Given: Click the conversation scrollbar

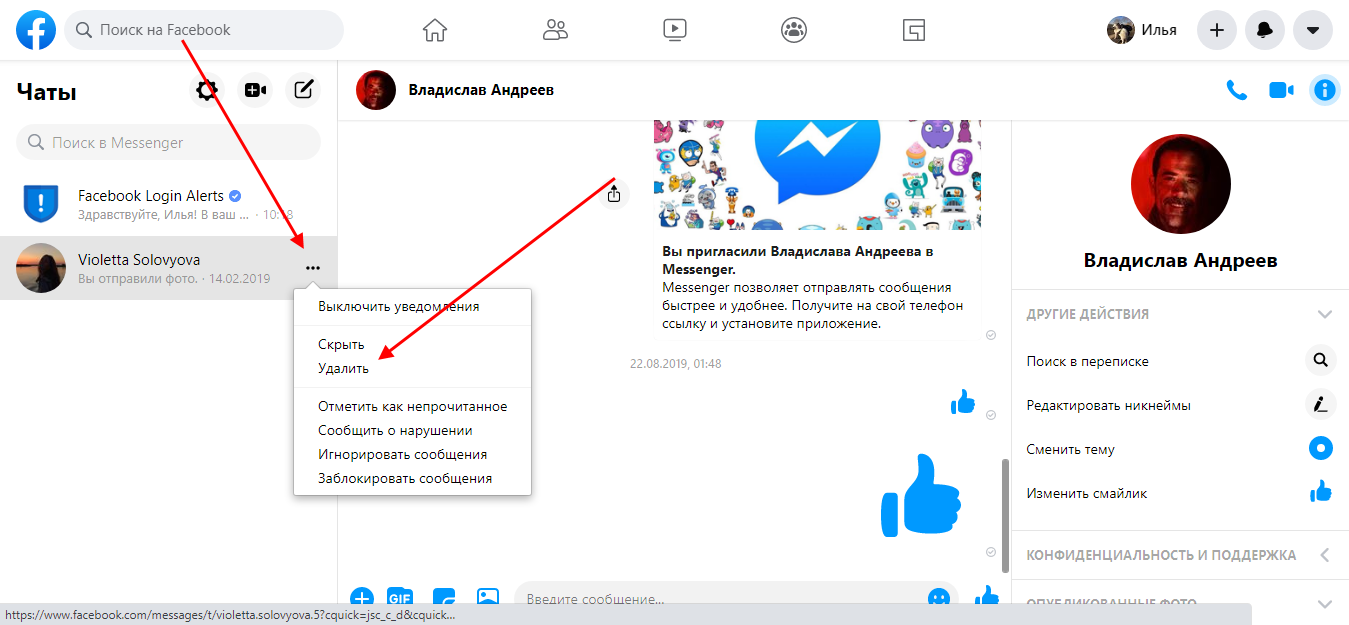Looking at the screenshot, I should pos(1004,515).
